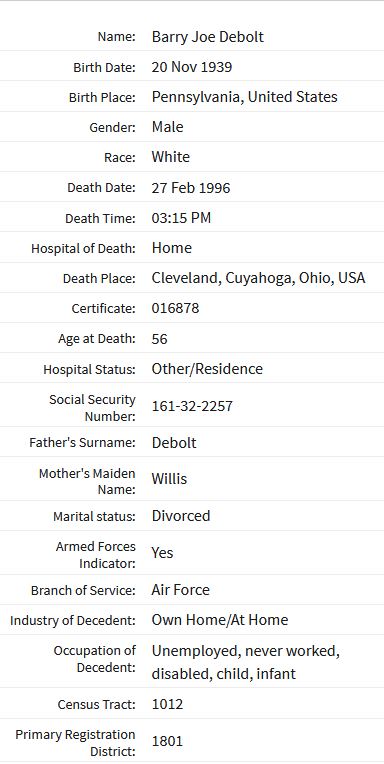Click Cleveland, Cuyahoga, Ohio, USA
This screenshot has height=764, width=384.
(258, 278)
